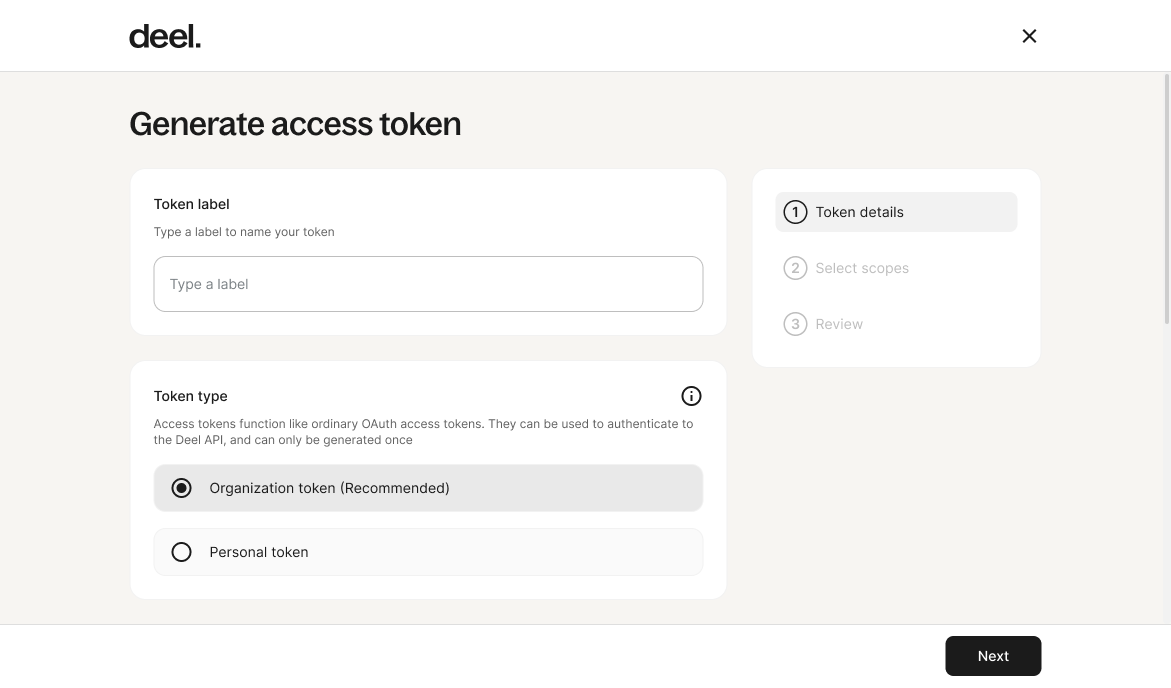The height and width of the screenshot is (688, 1171).
Task: Click the Token type info icon
Action: tap(691, 396)
